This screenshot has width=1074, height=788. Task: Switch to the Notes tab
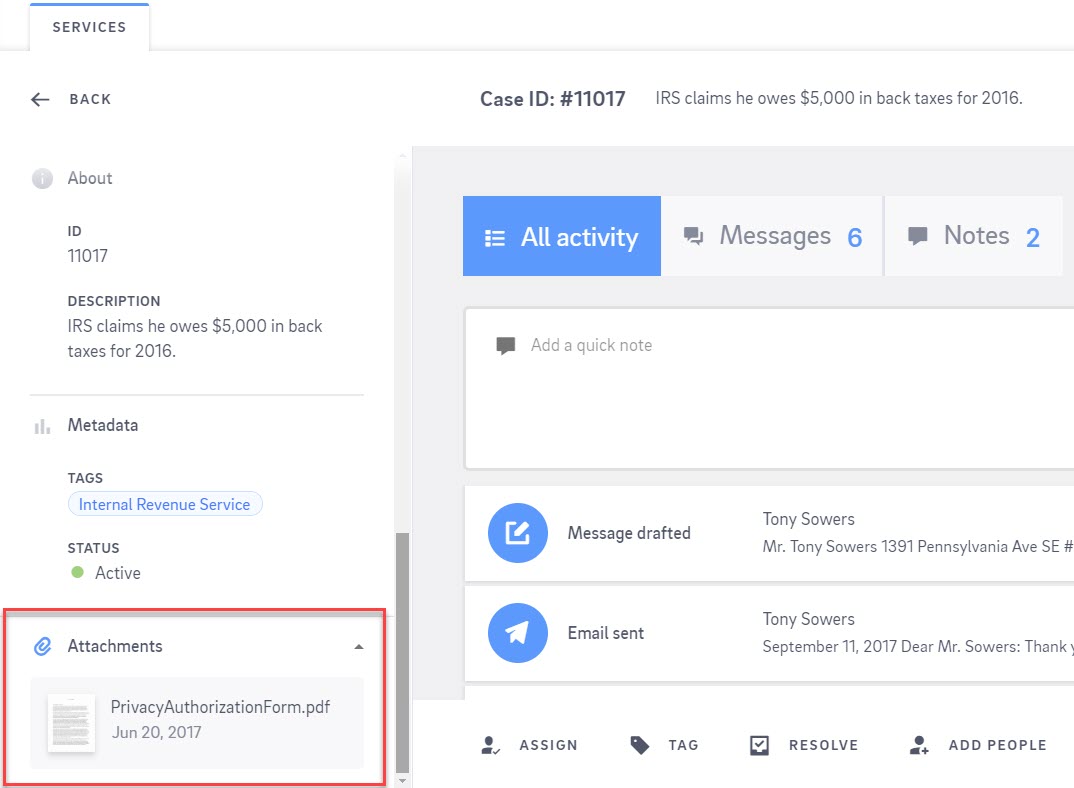point(973,236)
